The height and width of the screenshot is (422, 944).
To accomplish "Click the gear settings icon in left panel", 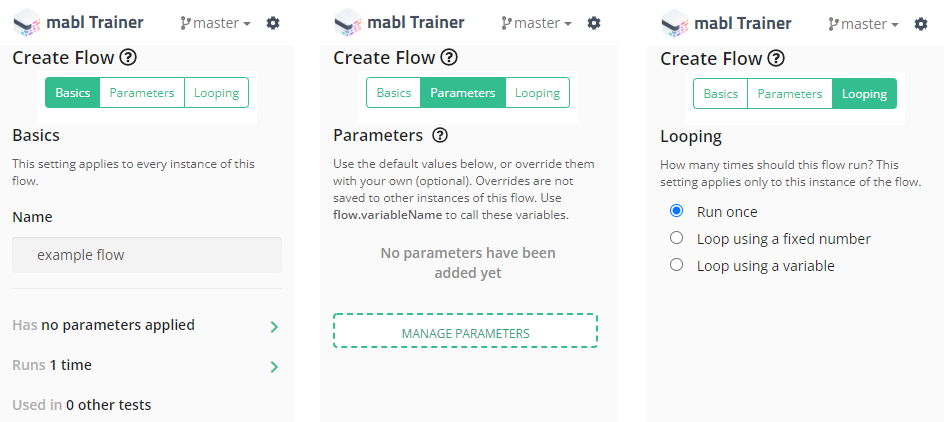I will (273, 23).
